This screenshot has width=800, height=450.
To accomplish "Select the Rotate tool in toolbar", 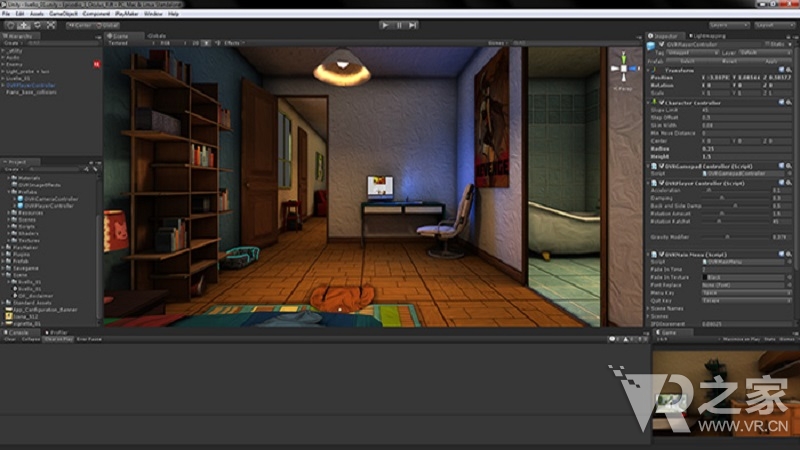I will 37,25.
